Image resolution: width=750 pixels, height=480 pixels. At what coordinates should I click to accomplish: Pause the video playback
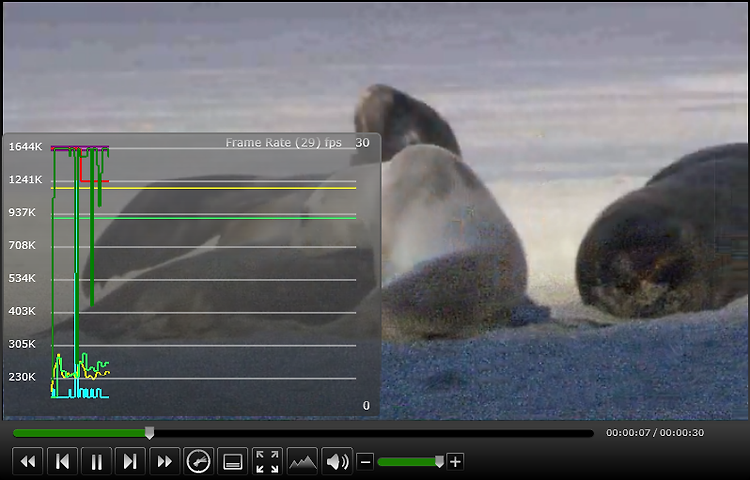pyautogui.click(x=97, y=462)
